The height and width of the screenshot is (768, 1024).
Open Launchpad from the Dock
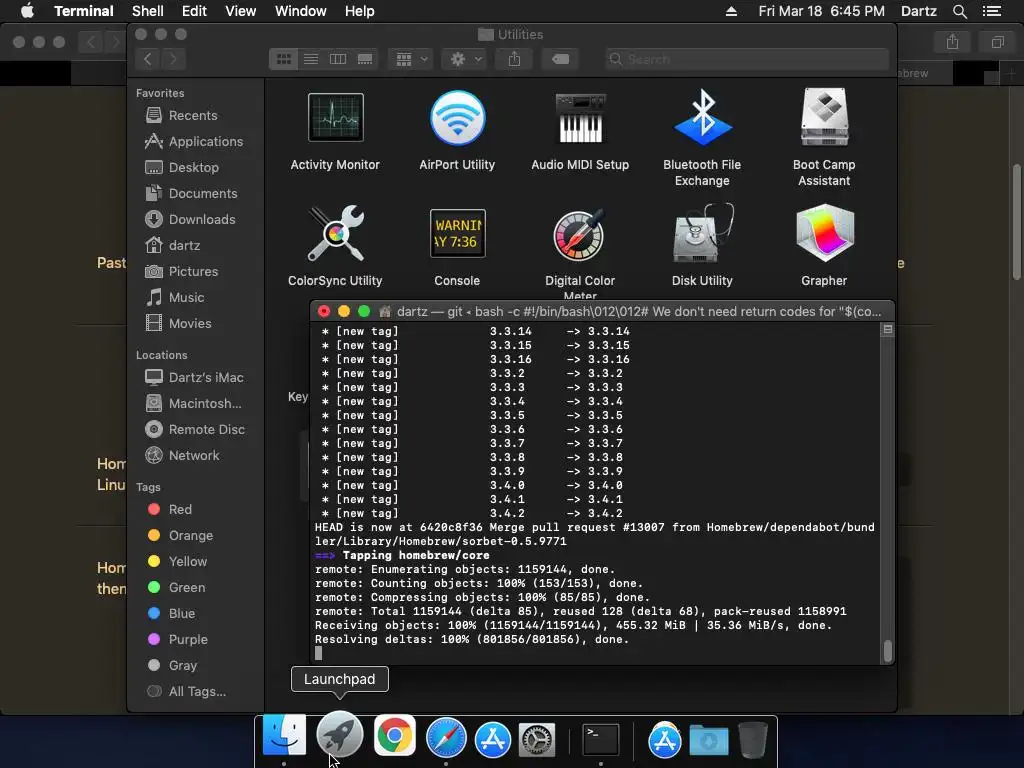(340, 736)
